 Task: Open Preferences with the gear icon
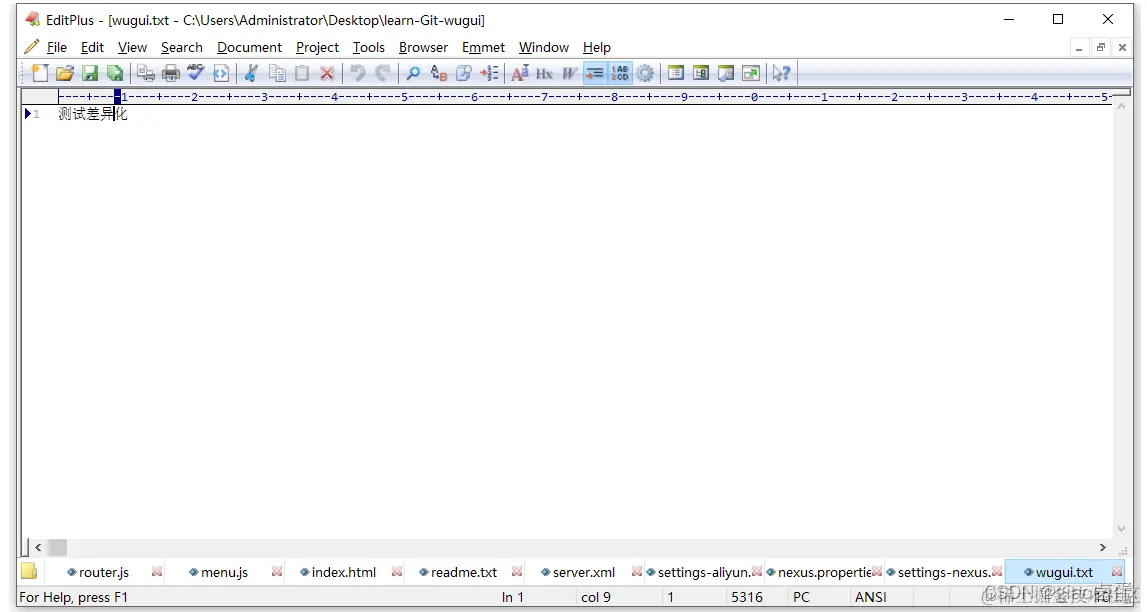coord(644,73)
